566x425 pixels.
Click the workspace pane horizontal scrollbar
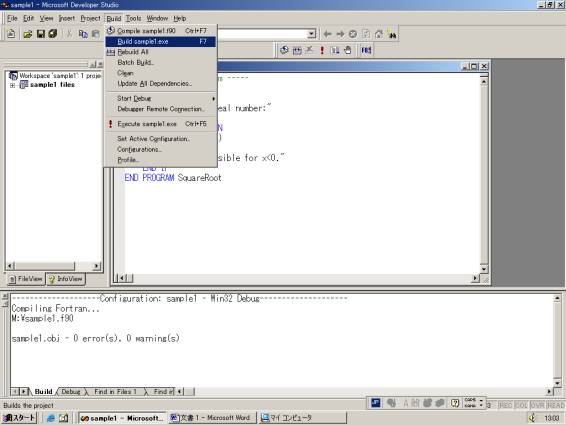click(53, 266)
